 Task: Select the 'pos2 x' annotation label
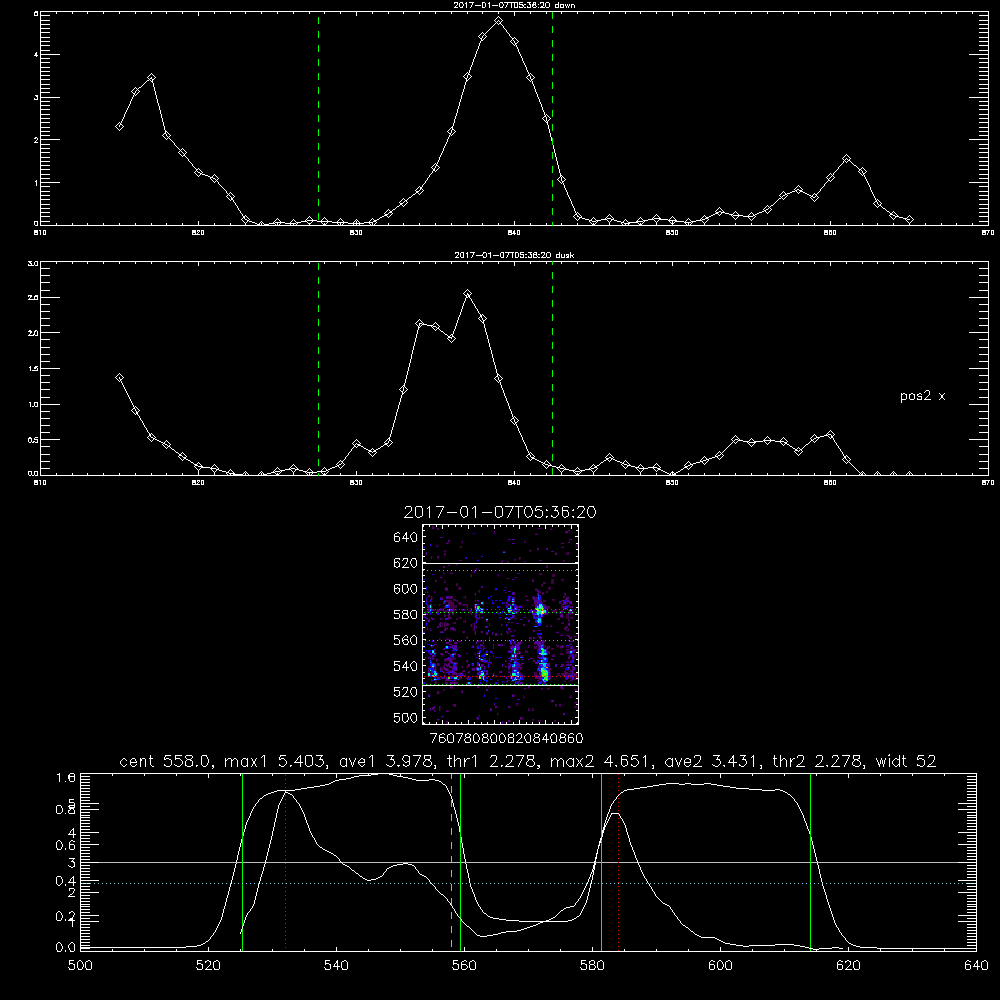(922, 396)
